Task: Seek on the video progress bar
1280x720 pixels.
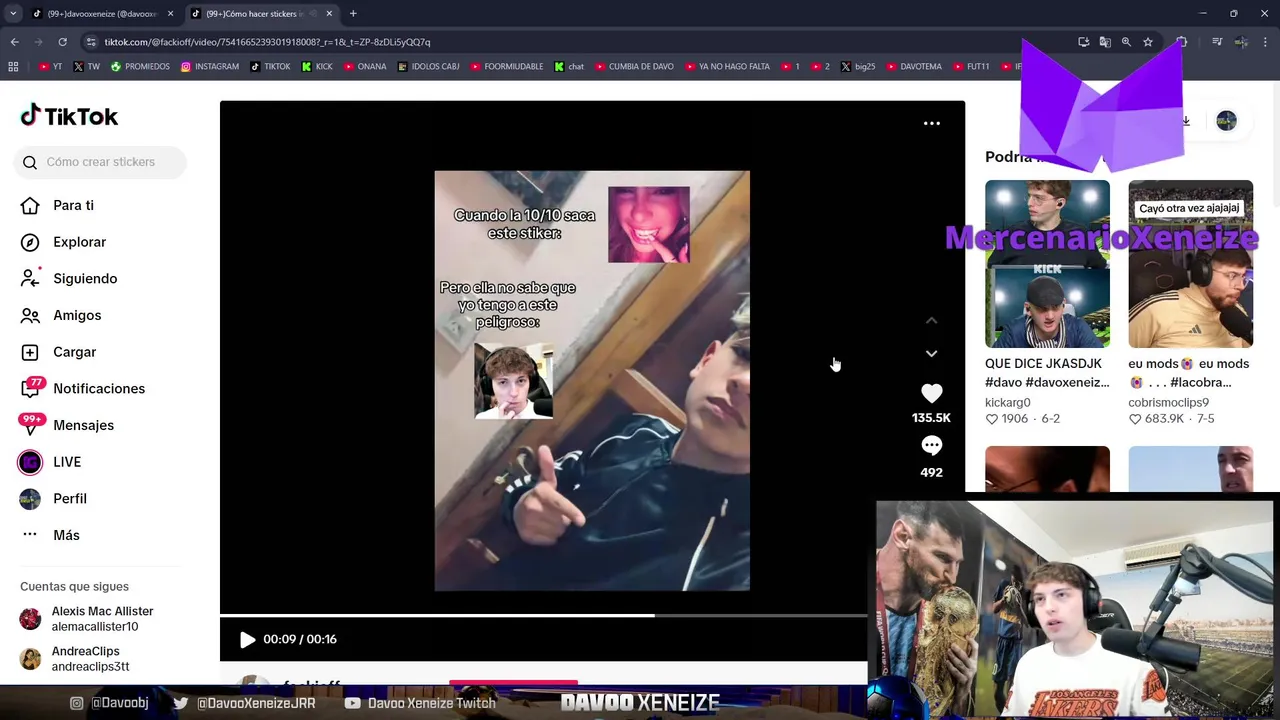Action: pos(543,615)
